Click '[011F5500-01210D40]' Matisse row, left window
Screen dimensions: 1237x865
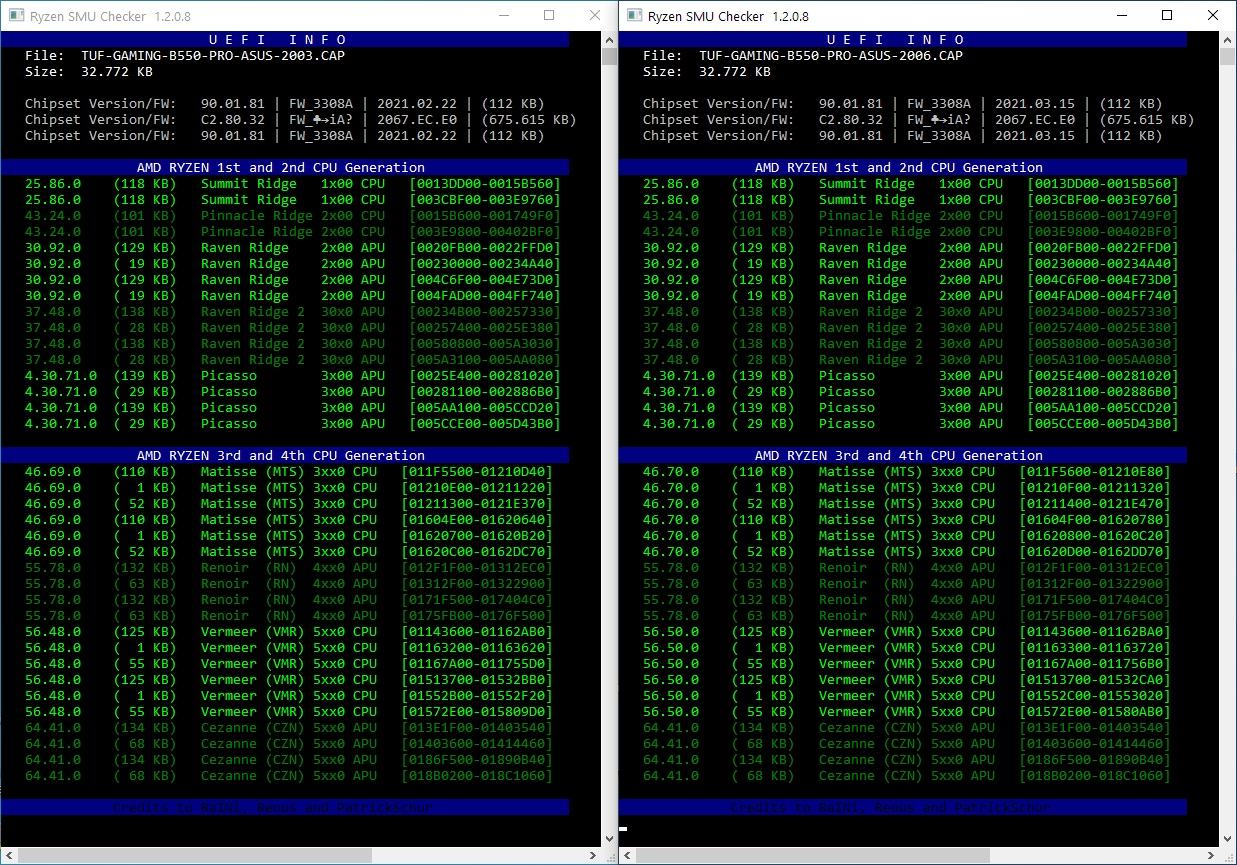tap(477, 472)
